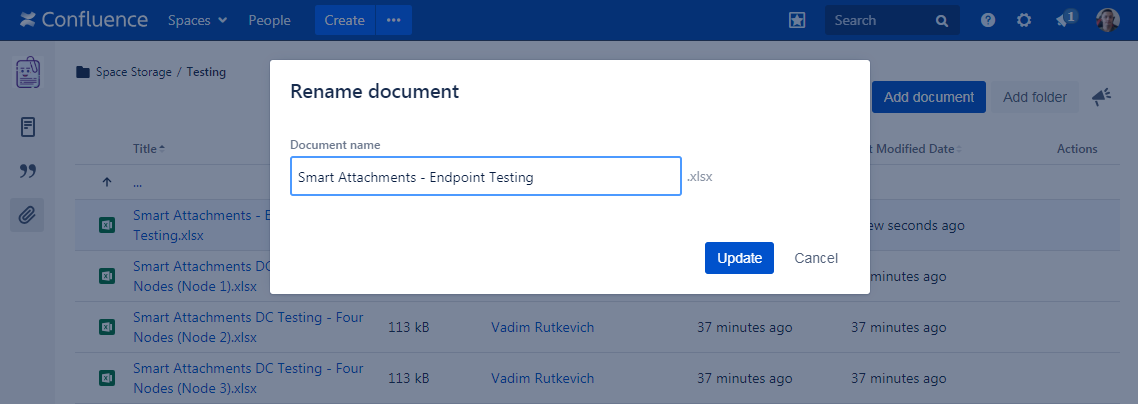The height and width of the screenshot is (404, 1138).
Task: Sort by the Title column header
Action: pyautogui.click(x=146, y=149)
